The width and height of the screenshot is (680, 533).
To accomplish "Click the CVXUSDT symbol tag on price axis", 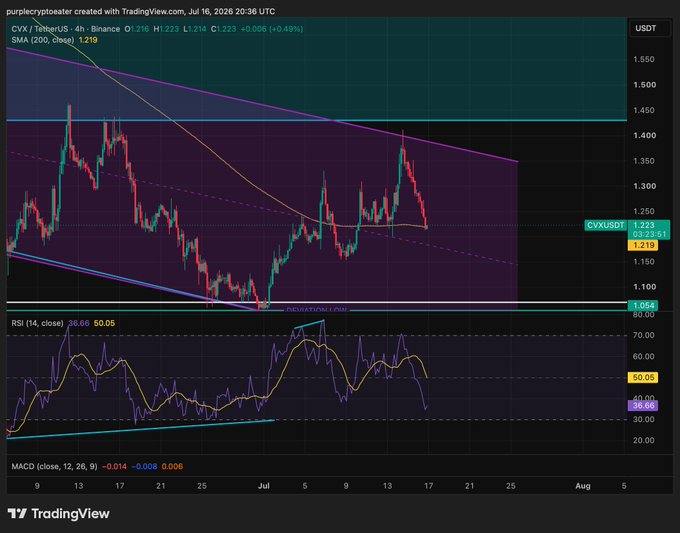I will 605,225.
